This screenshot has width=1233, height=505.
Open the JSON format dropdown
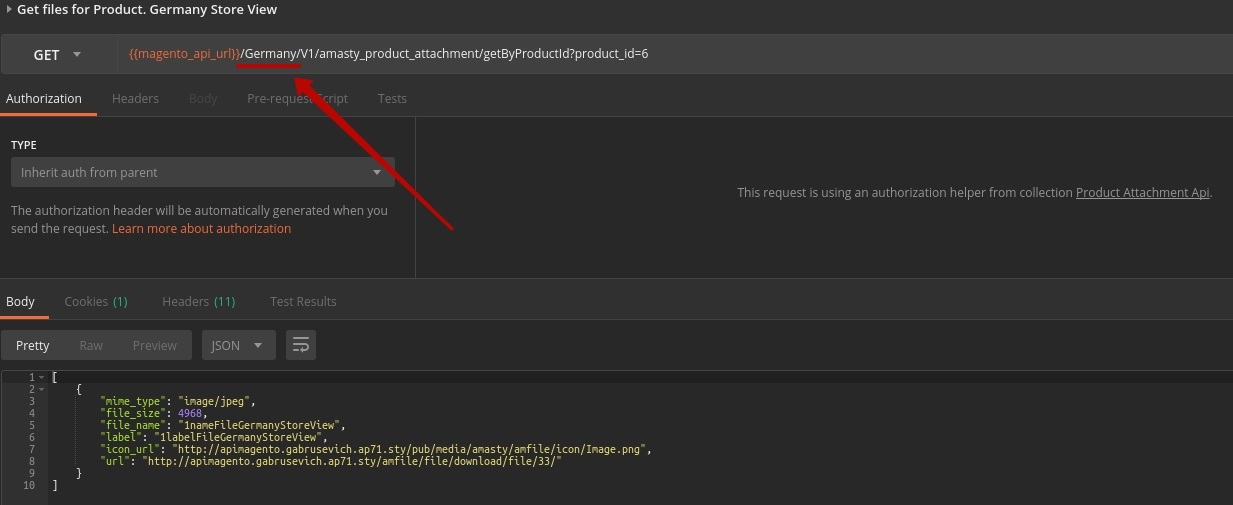pyautogui.click(x=238, y=346)
